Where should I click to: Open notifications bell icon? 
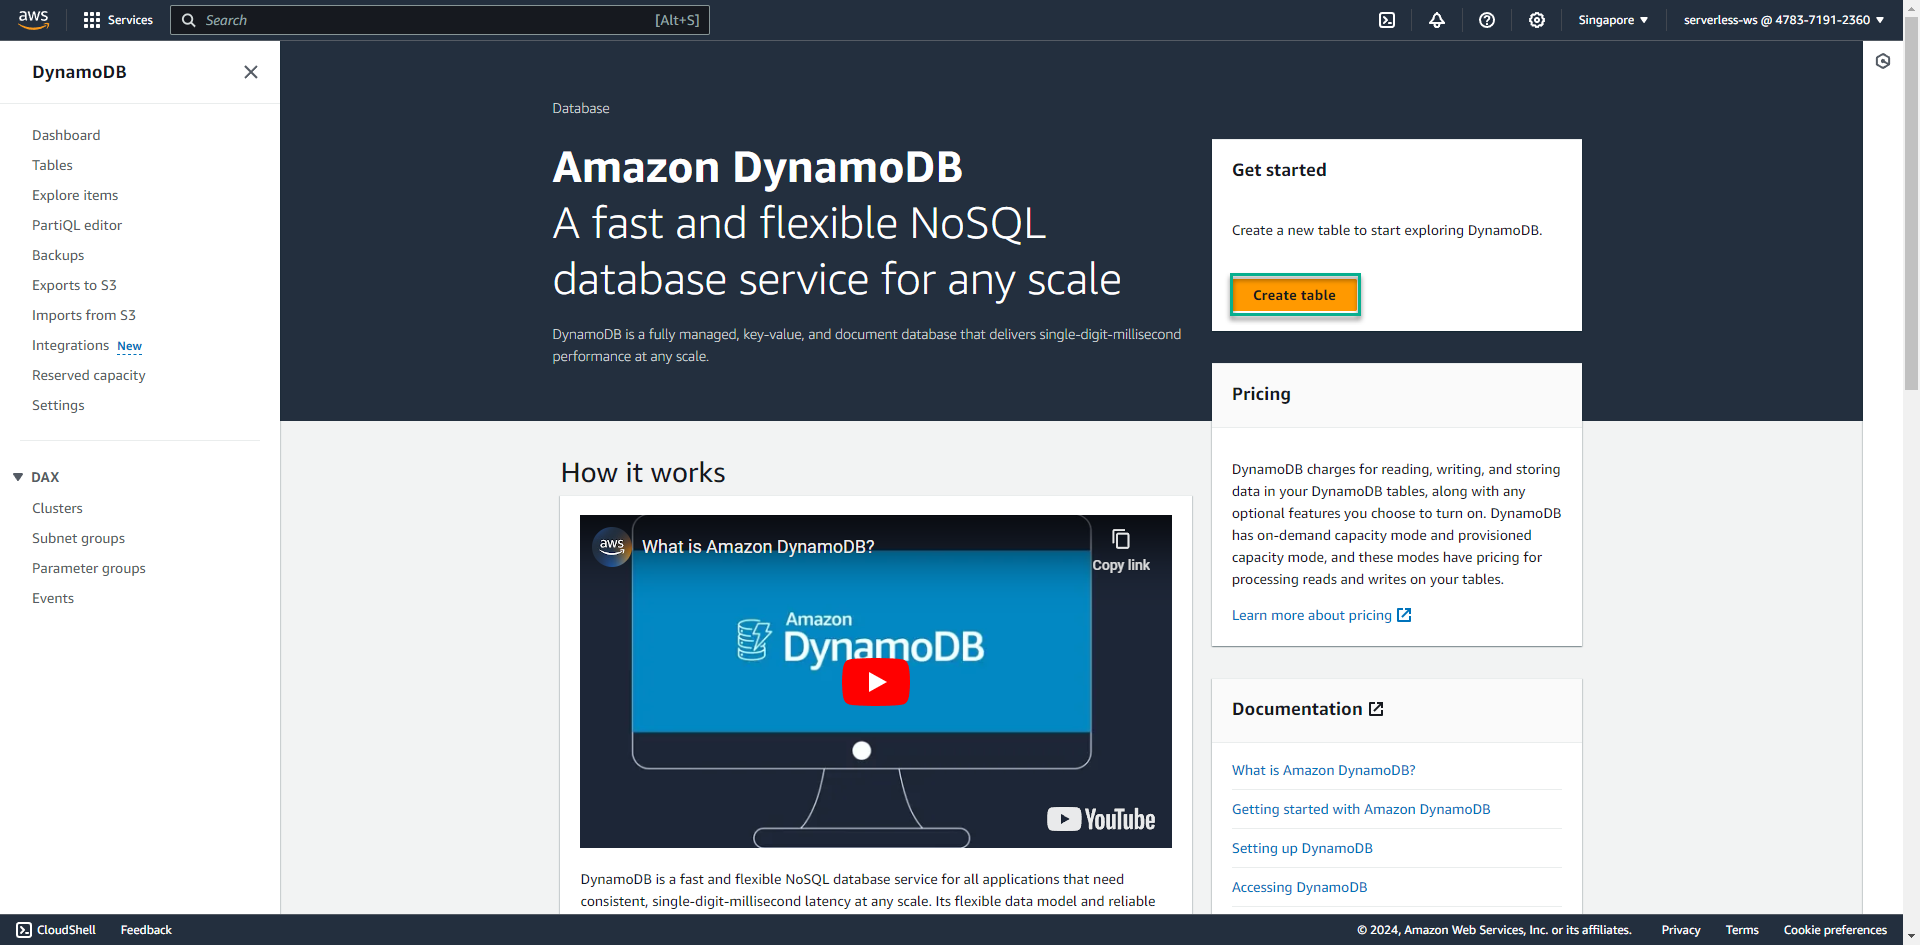pyautogui.click(x=1437, y=20)
